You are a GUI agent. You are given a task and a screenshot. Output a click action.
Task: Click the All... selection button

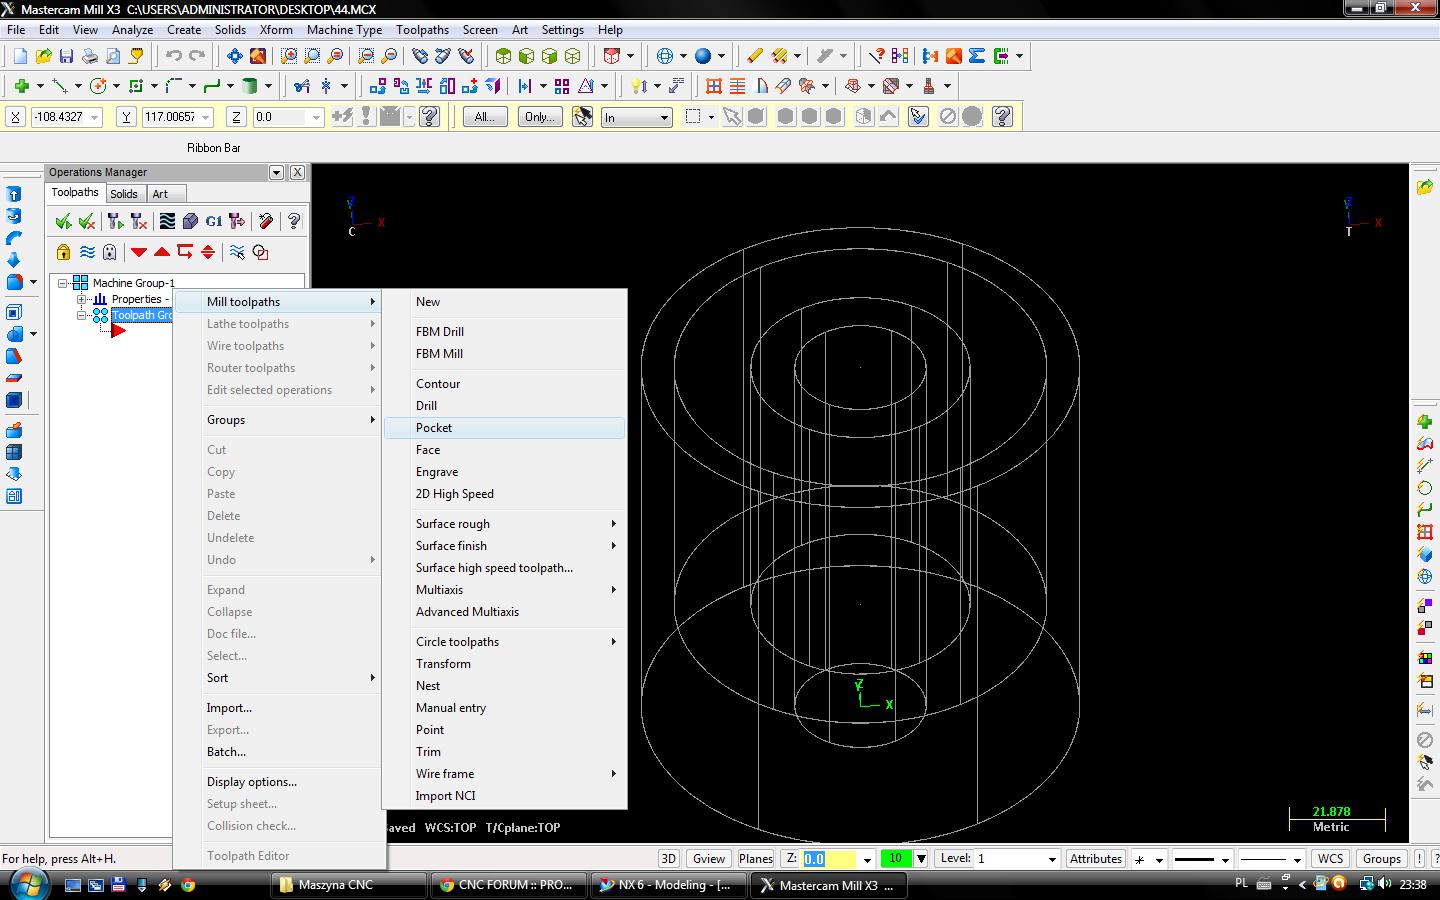(484, 117)
